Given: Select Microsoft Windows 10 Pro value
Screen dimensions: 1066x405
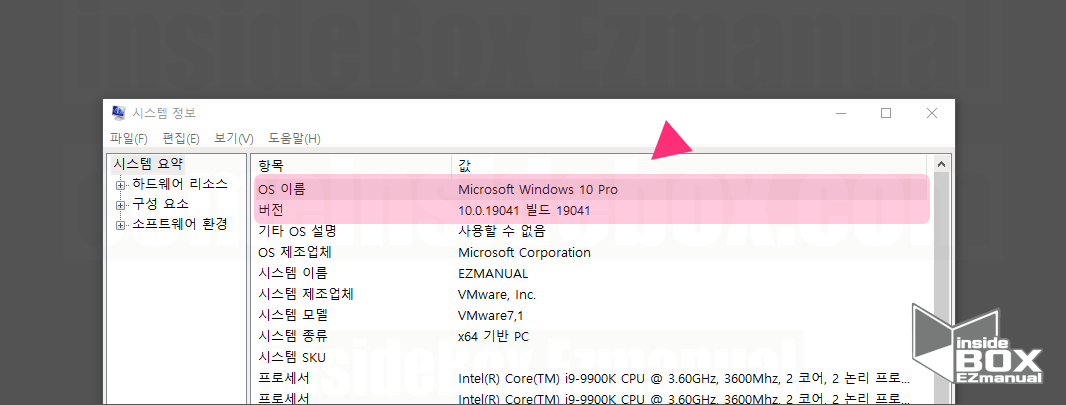Looking at the screenshot, I should point(538,190).
